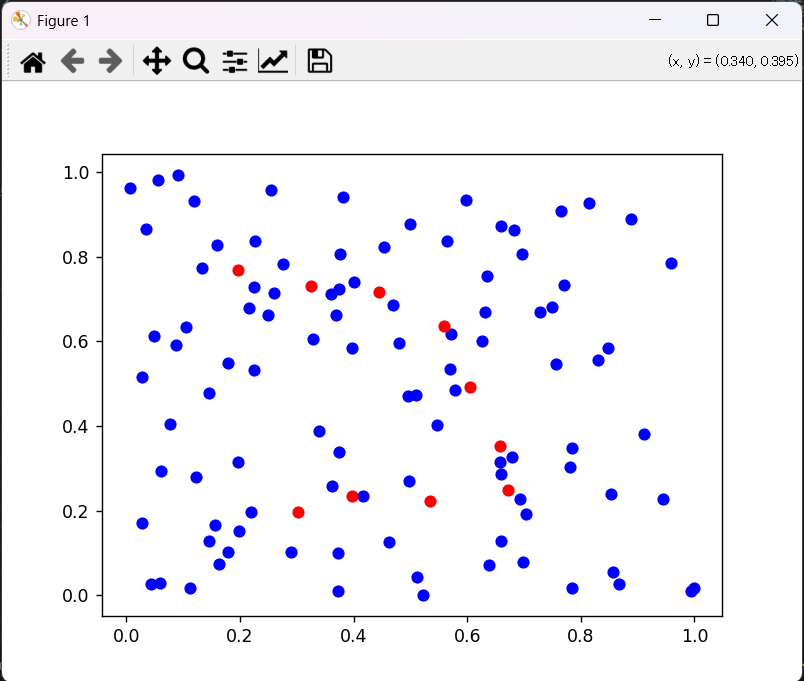The image size is (804, 681).
Task: Open the Edit axis and curve parameters tool
Action: tap(273, 61)
